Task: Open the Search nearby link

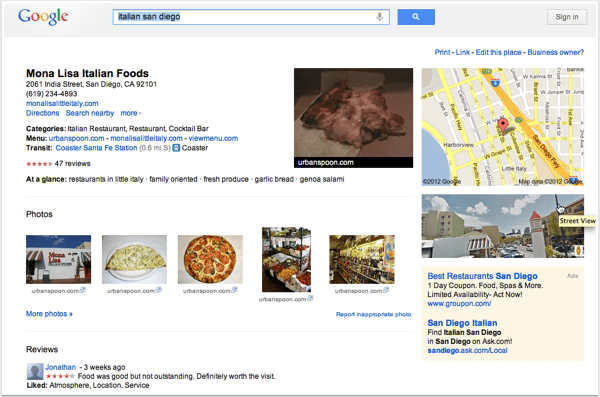Action: [x=90, y=113]
